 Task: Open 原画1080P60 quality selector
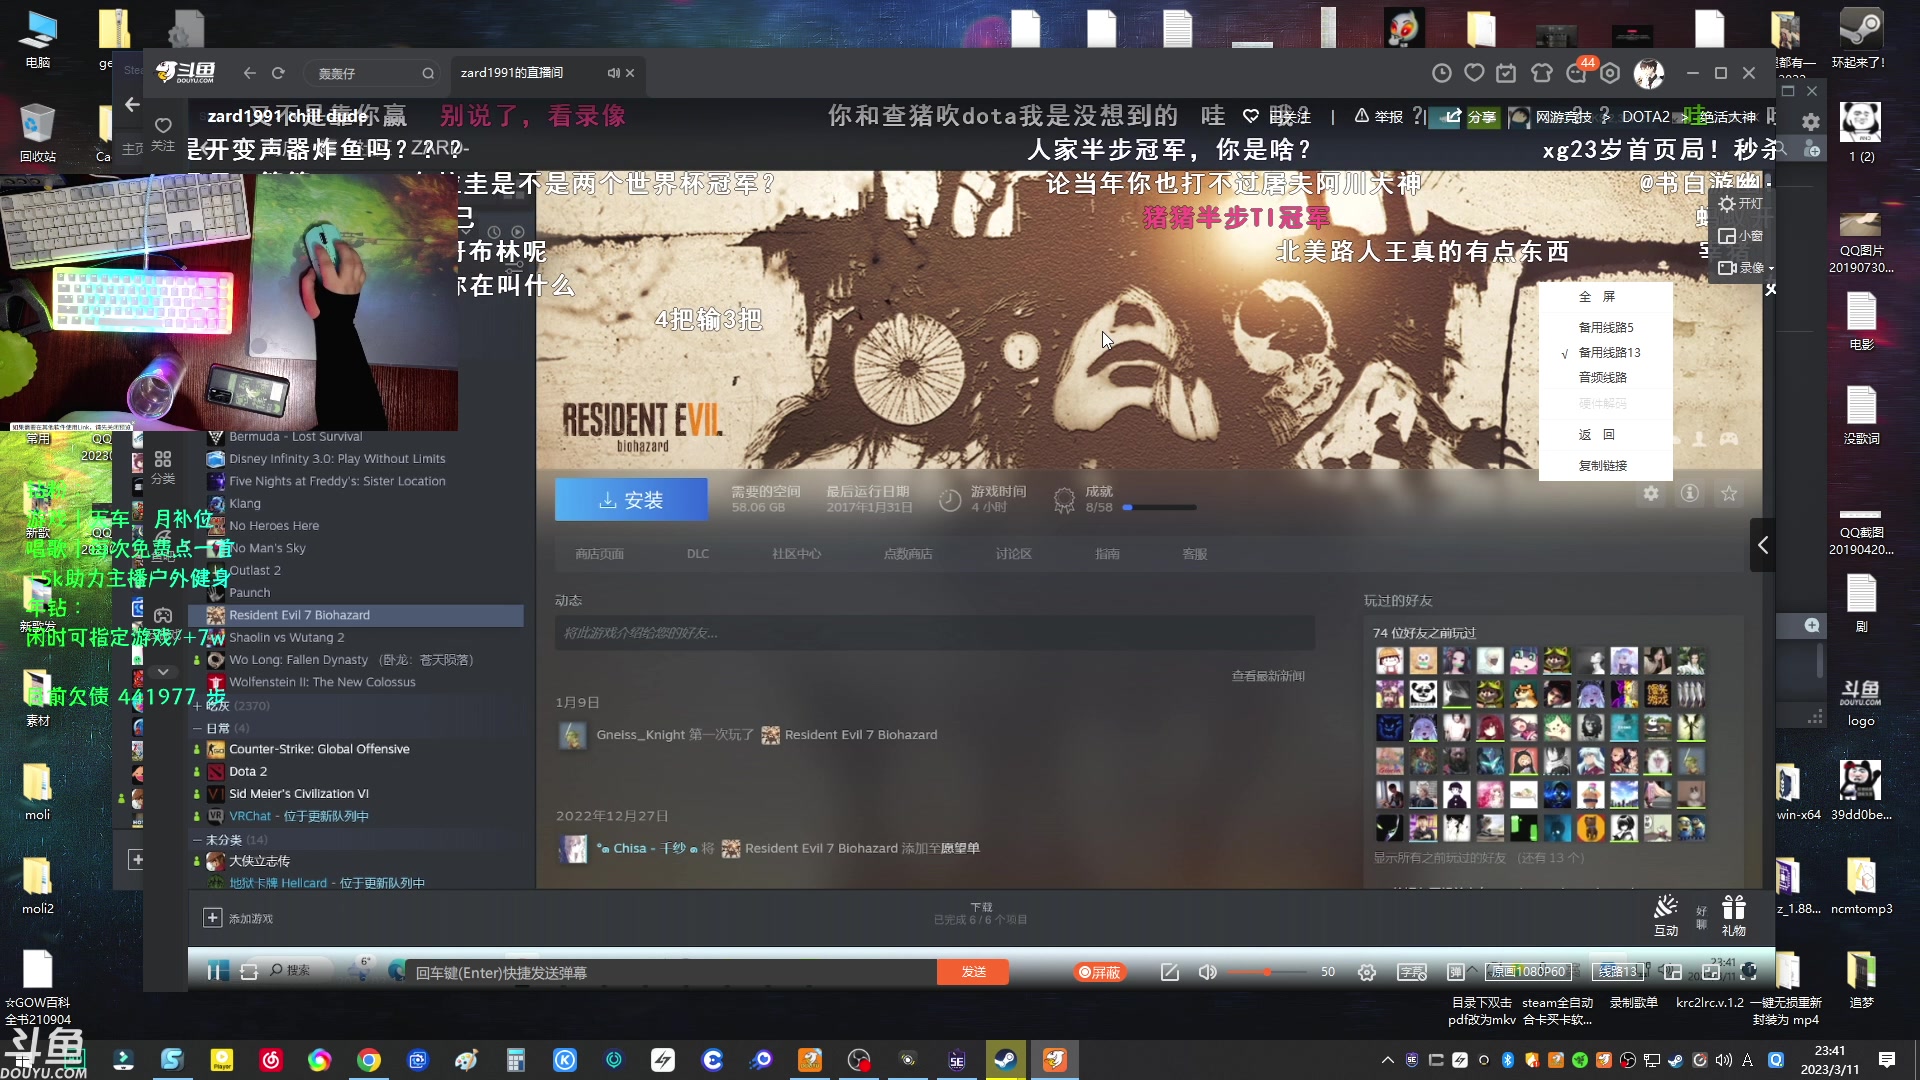pos(1527,972)
